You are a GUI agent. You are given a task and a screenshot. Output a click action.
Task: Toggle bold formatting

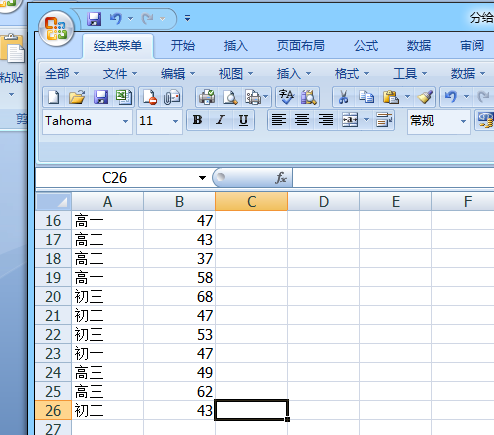coord(198,120)
